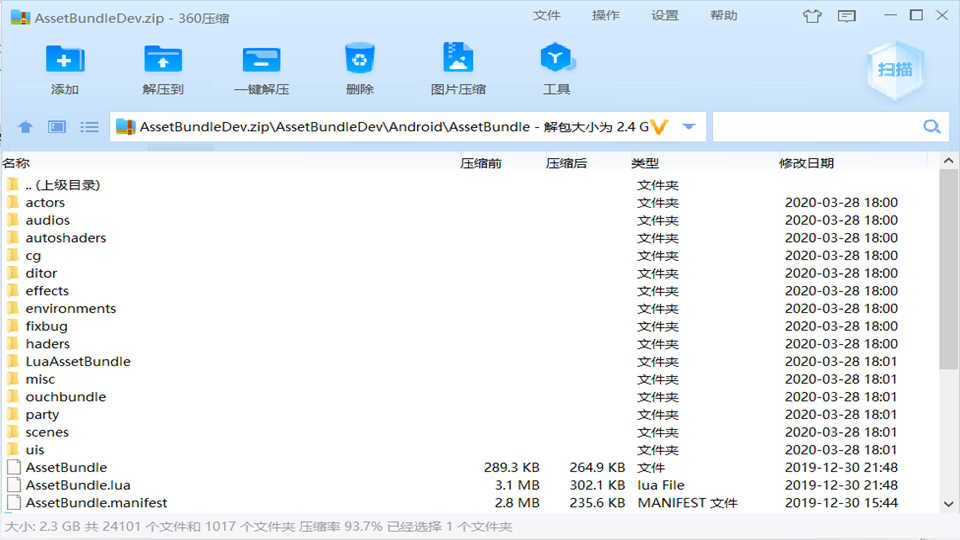
Task: Select the fixbug folder
Action: [47, 326]
